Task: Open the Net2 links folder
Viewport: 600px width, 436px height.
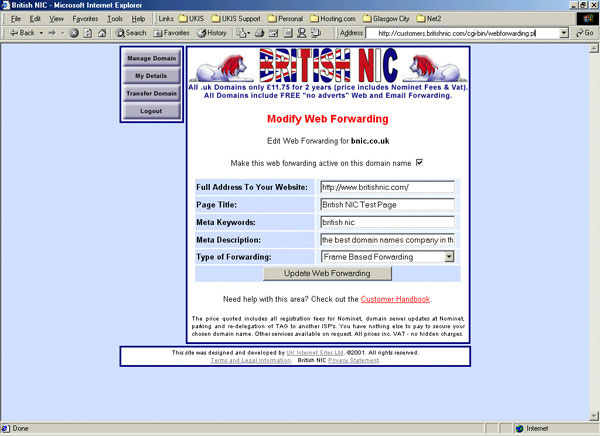Action: tap(429, 18)
